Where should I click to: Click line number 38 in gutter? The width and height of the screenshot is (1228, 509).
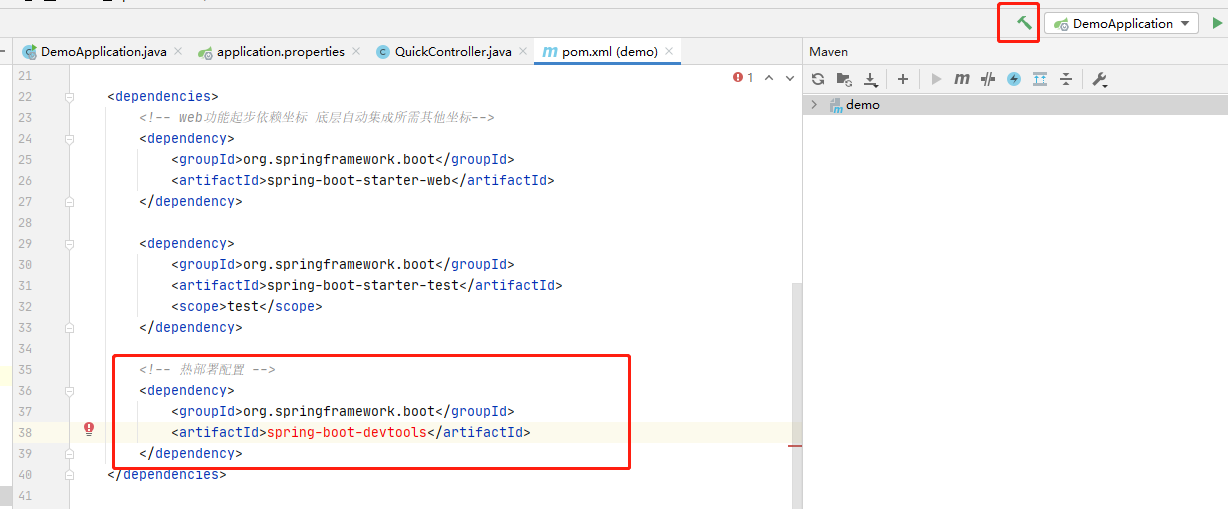(x=25, y=432)
